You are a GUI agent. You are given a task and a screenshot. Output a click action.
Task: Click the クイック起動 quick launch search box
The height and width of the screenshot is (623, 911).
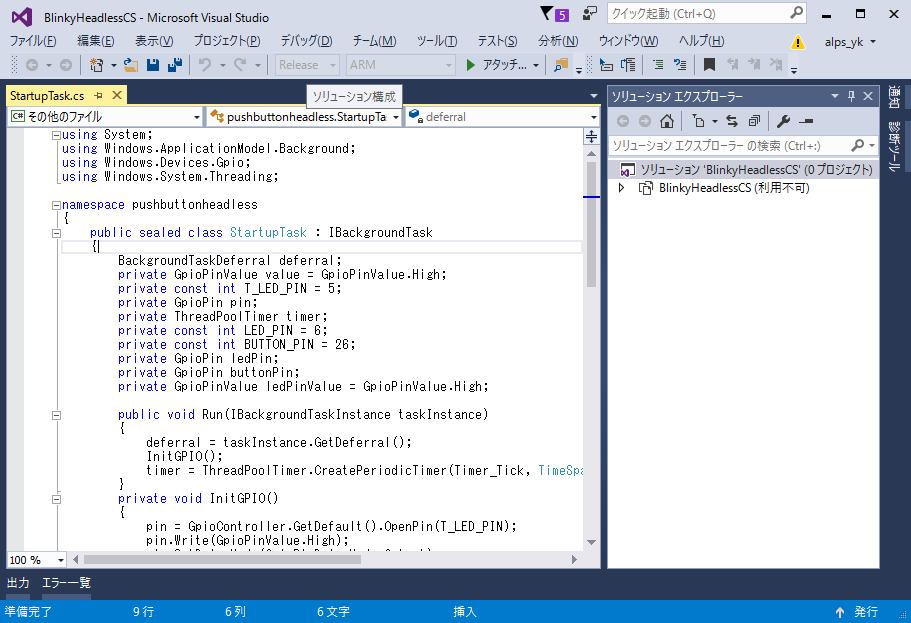(706, 13)
